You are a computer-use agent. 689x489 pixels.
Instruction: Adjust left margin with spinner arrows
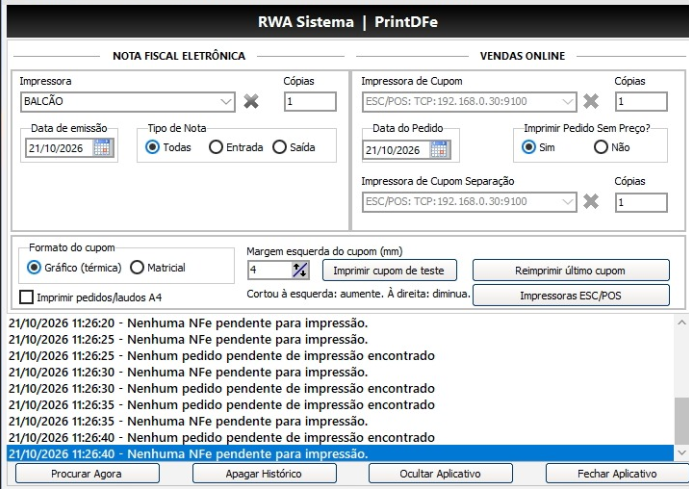pyautogui.click(x=300, y=270)
